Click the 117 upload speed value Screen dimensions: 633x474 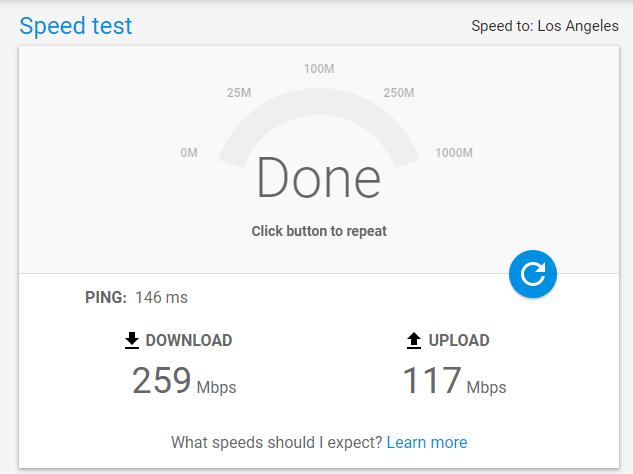[432, 381]
